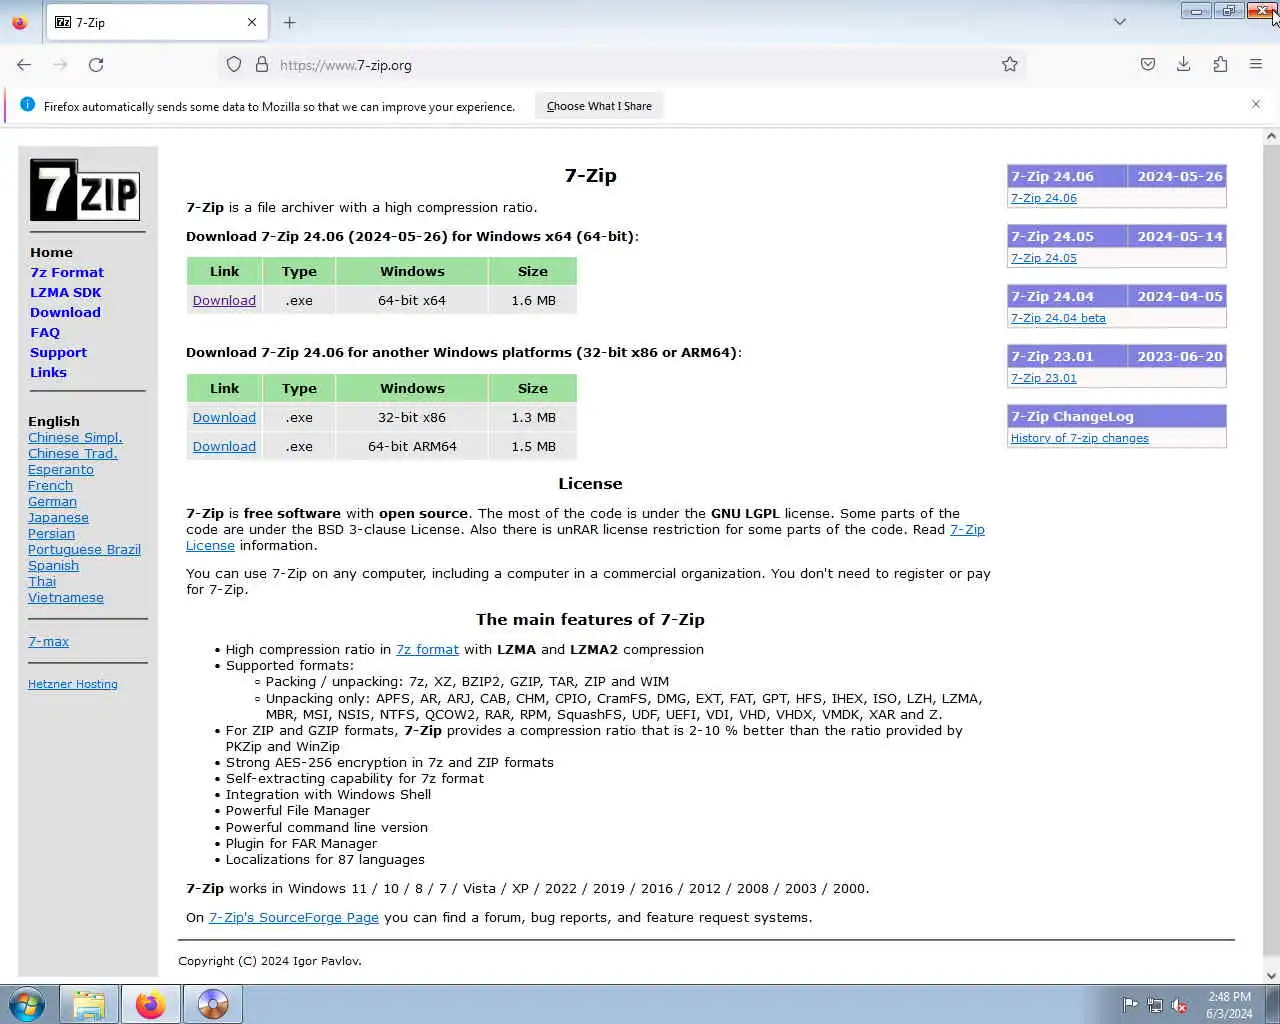1280x1024 pixels.
Task: Open the Windows Start button
Action: pyautogui.click(x=27, y=1004)
